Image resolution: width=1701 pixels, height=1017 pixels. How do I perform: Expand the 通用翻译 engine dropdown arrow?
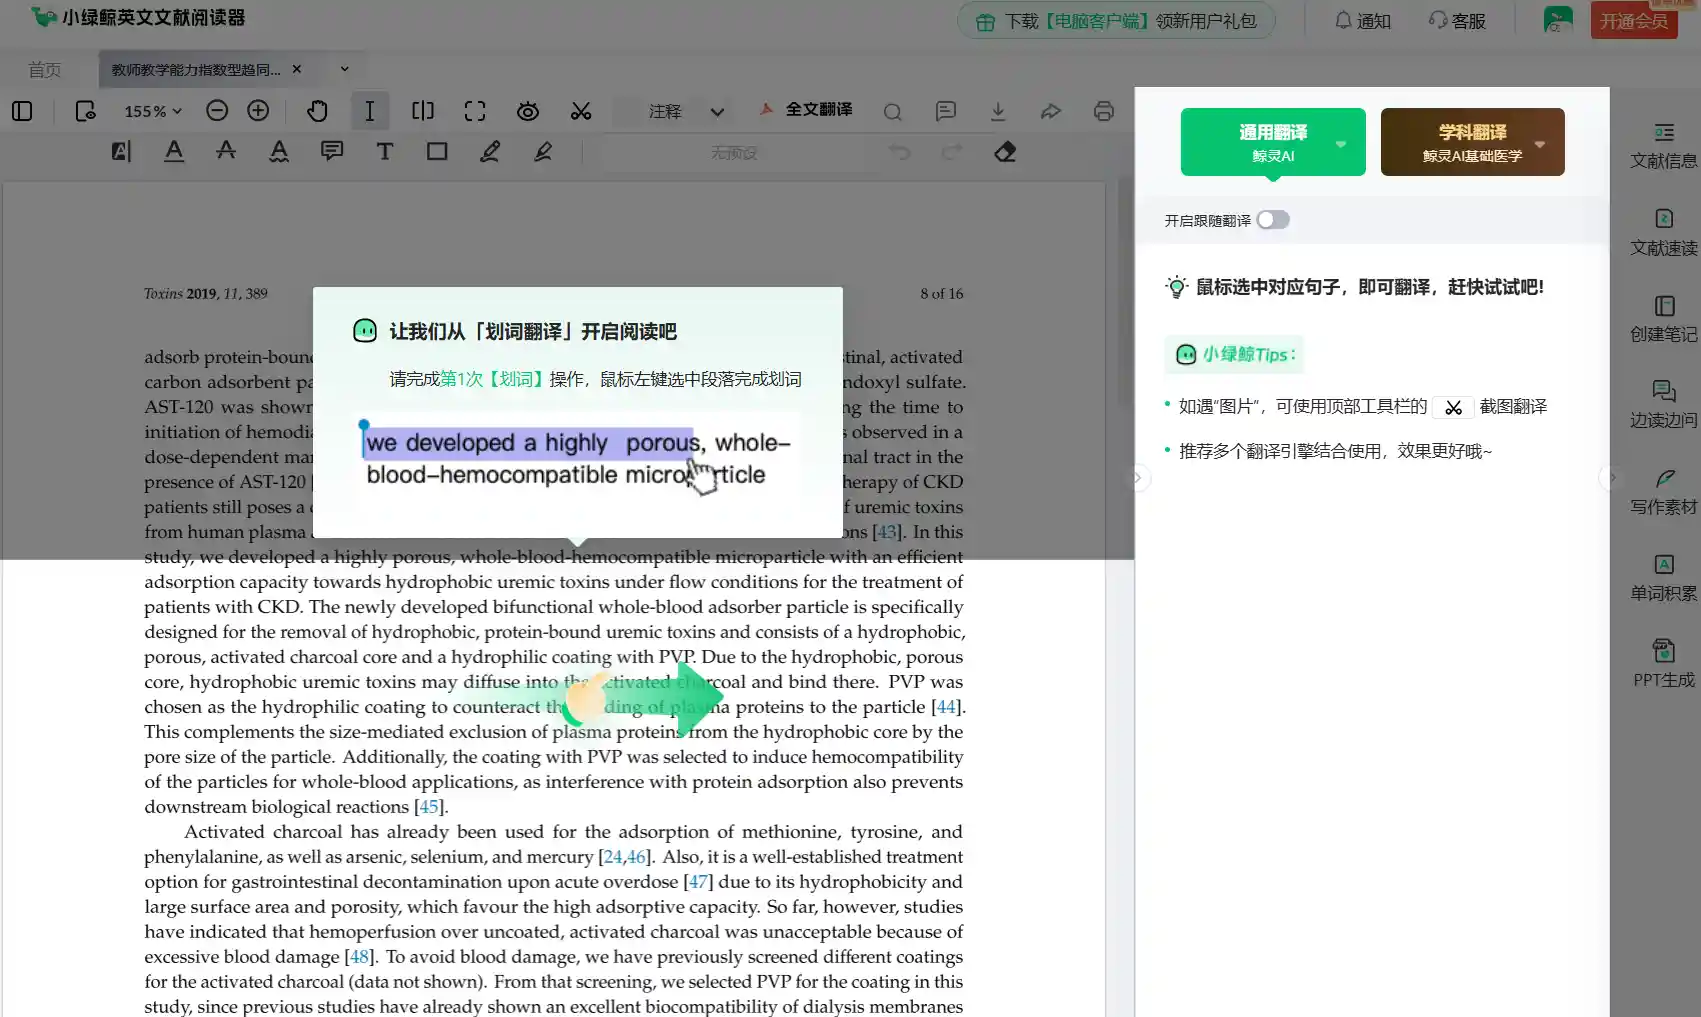[x=1341, y=144]
